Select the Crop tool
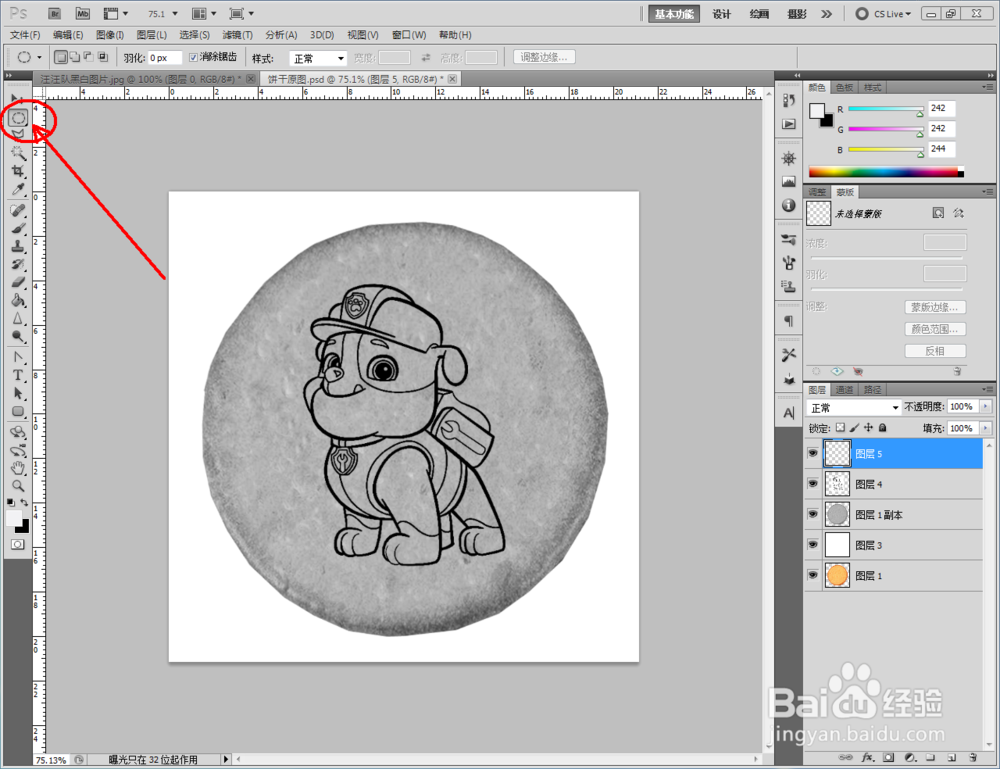This screenshot has width=1000, height=769. point(18,171)
